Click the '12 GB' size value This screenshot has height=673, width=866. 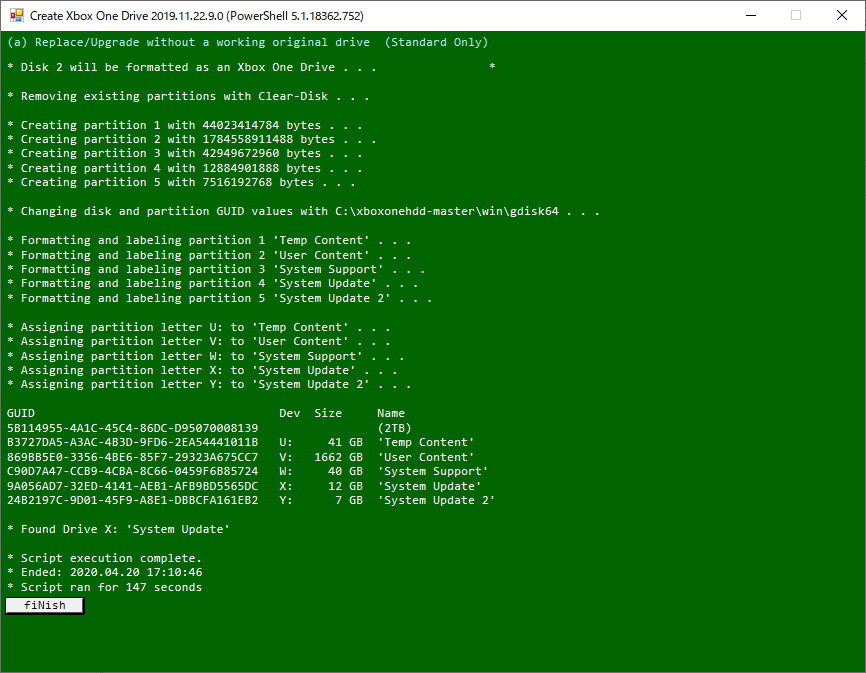pyautogui.click(x=346, y=486)
